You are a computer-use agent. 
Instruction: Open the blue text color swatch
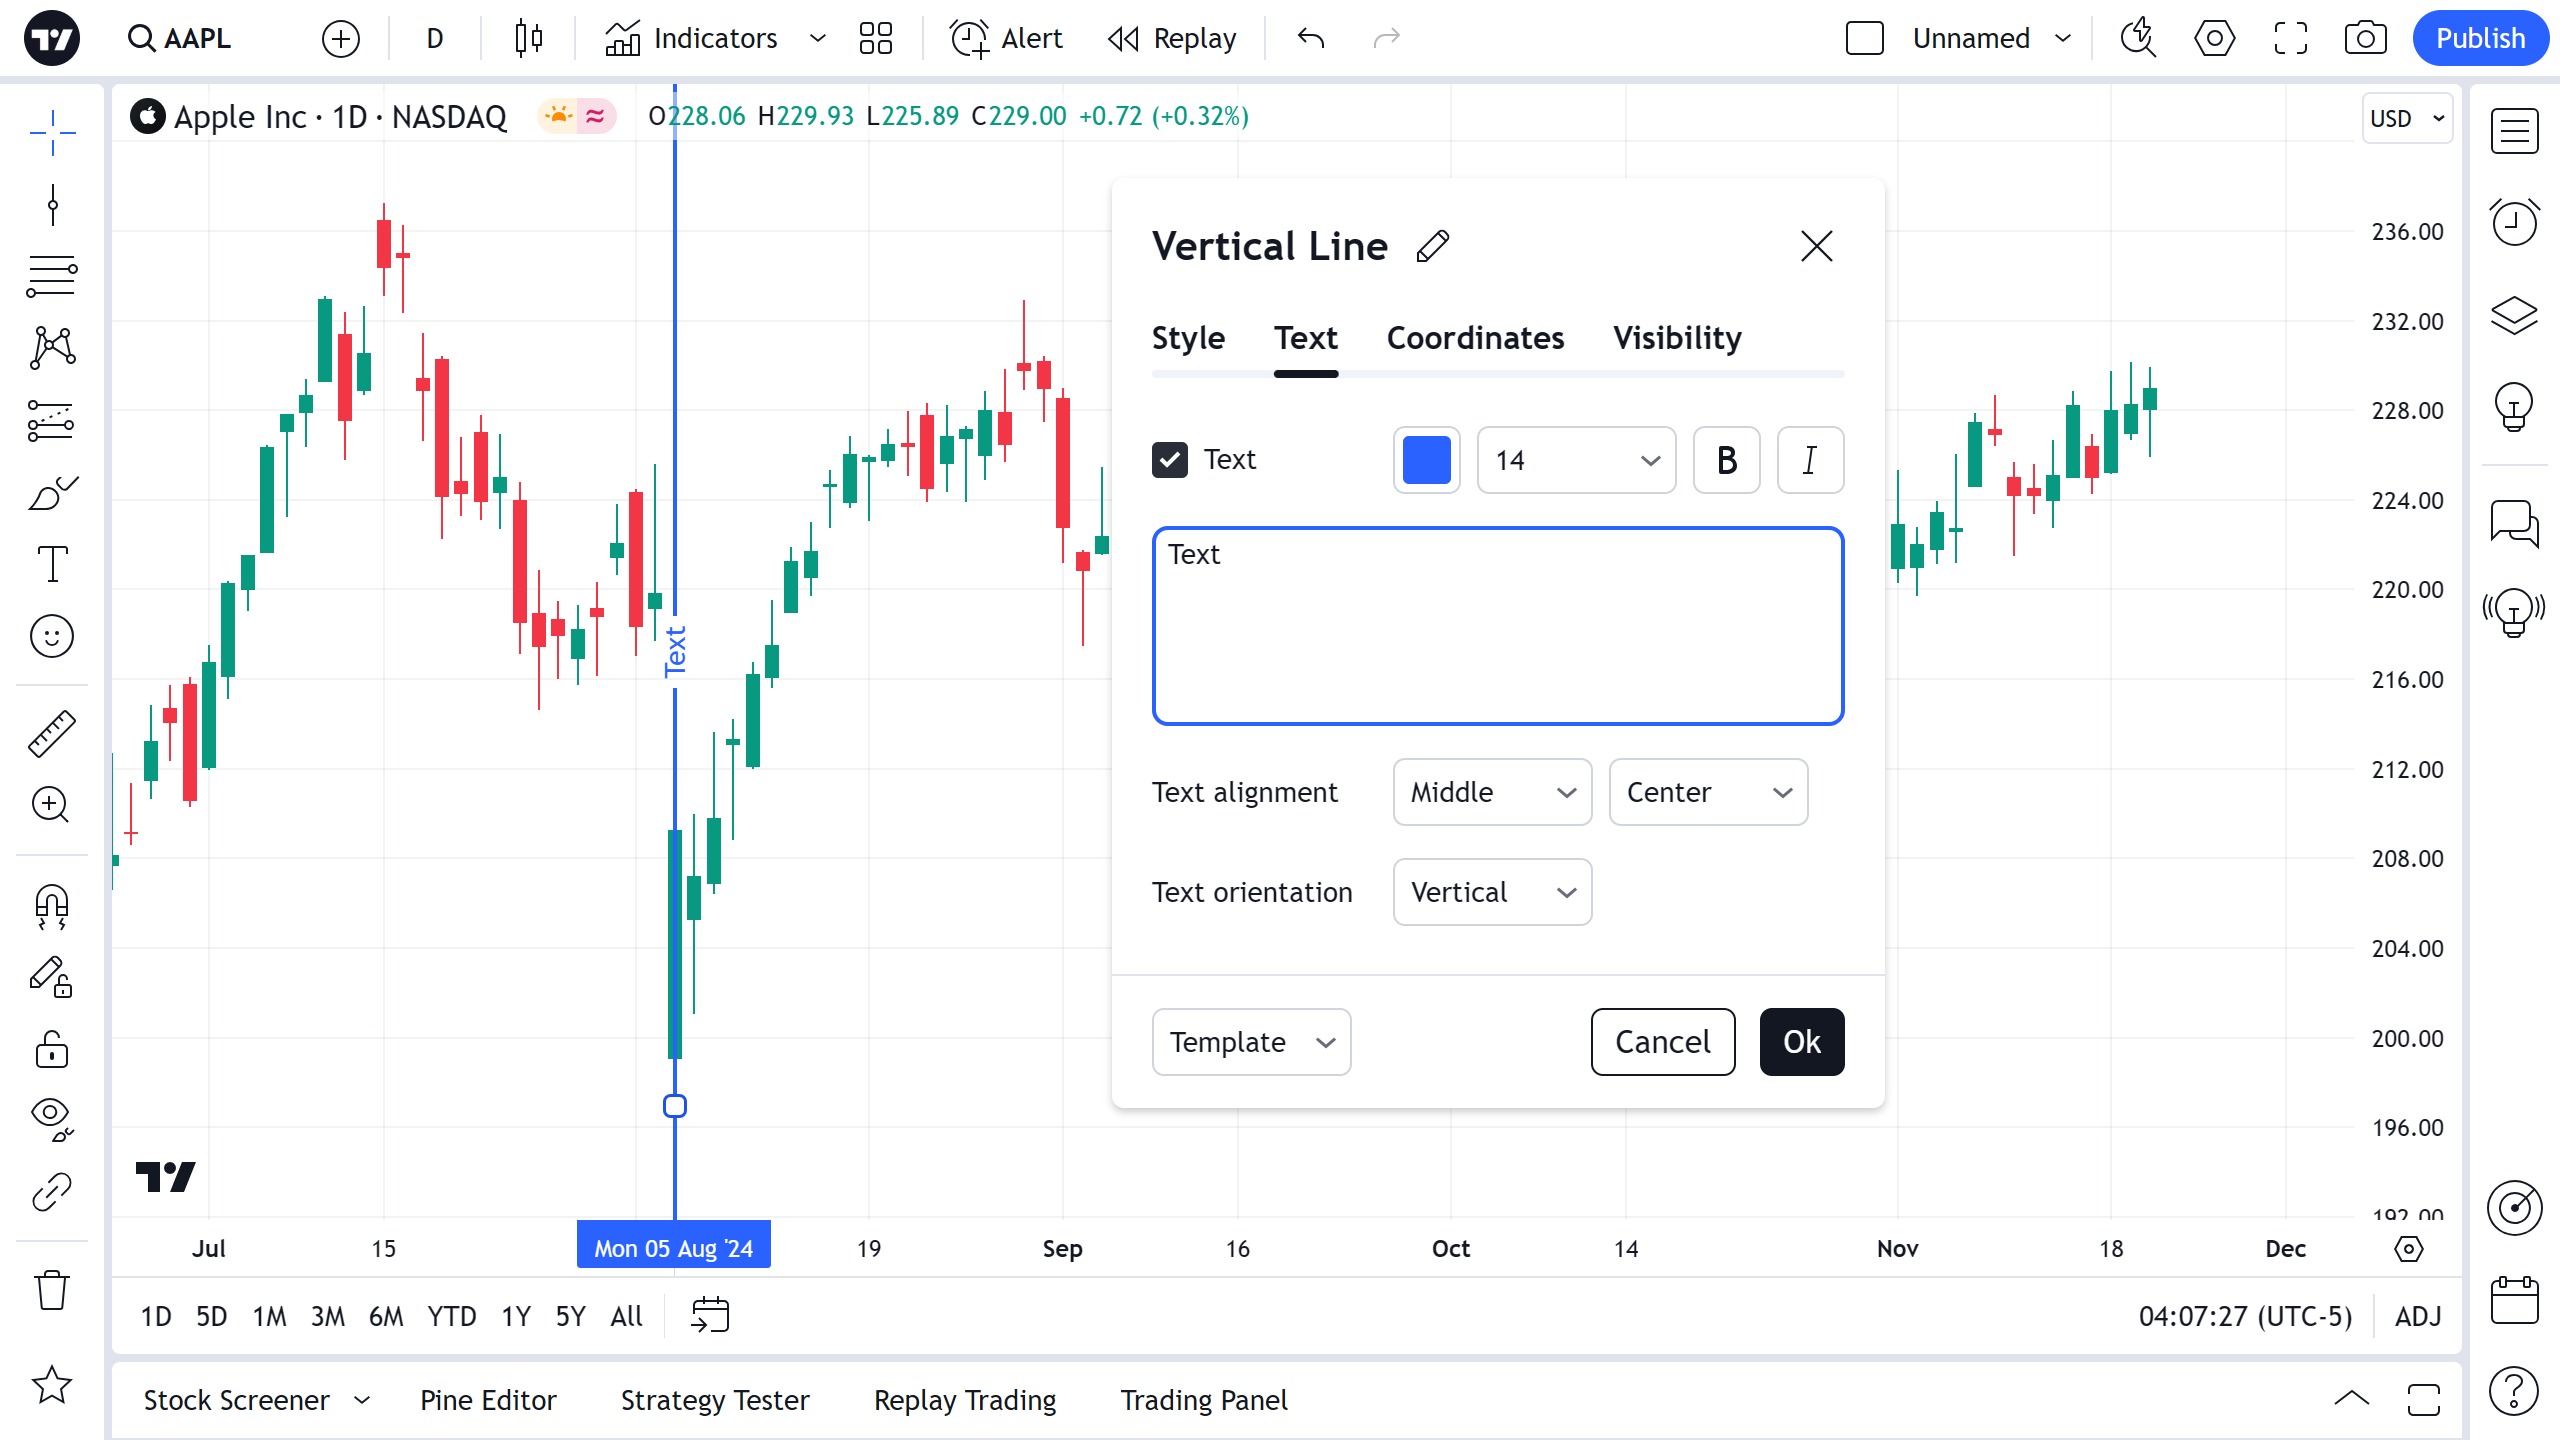[1426, 460]
